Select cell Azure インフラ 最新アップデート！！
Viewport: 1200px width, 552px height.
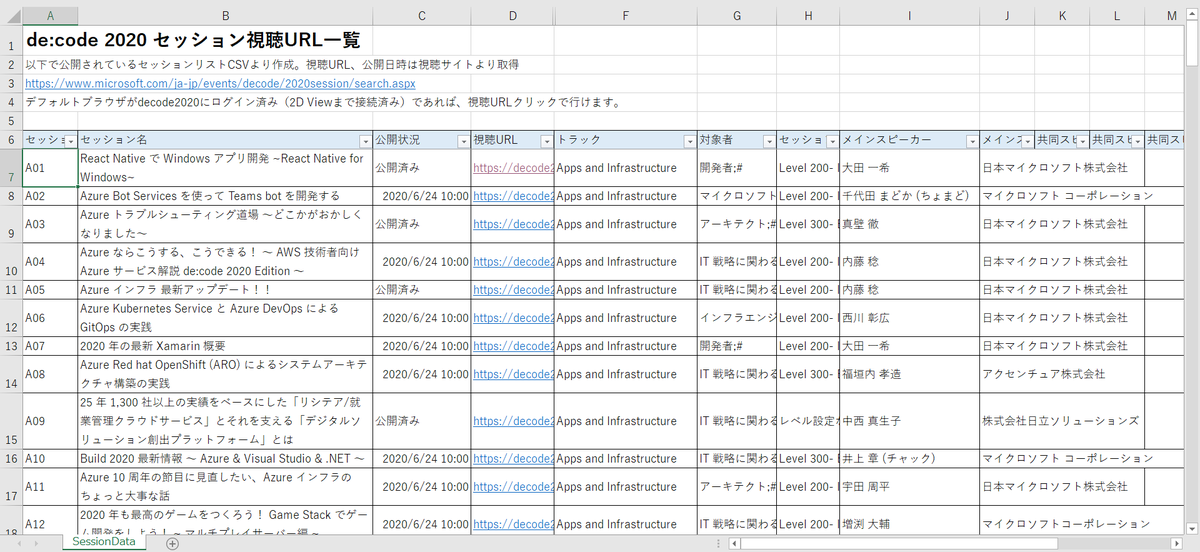[x=225, y=290]
